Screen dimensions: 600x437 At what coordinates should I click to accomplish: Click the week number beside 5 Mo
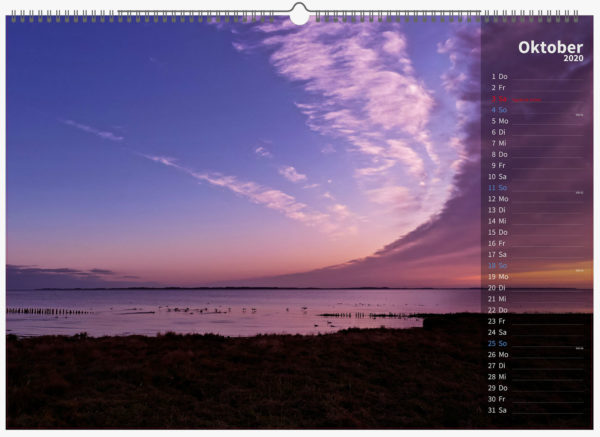point(579,115)
